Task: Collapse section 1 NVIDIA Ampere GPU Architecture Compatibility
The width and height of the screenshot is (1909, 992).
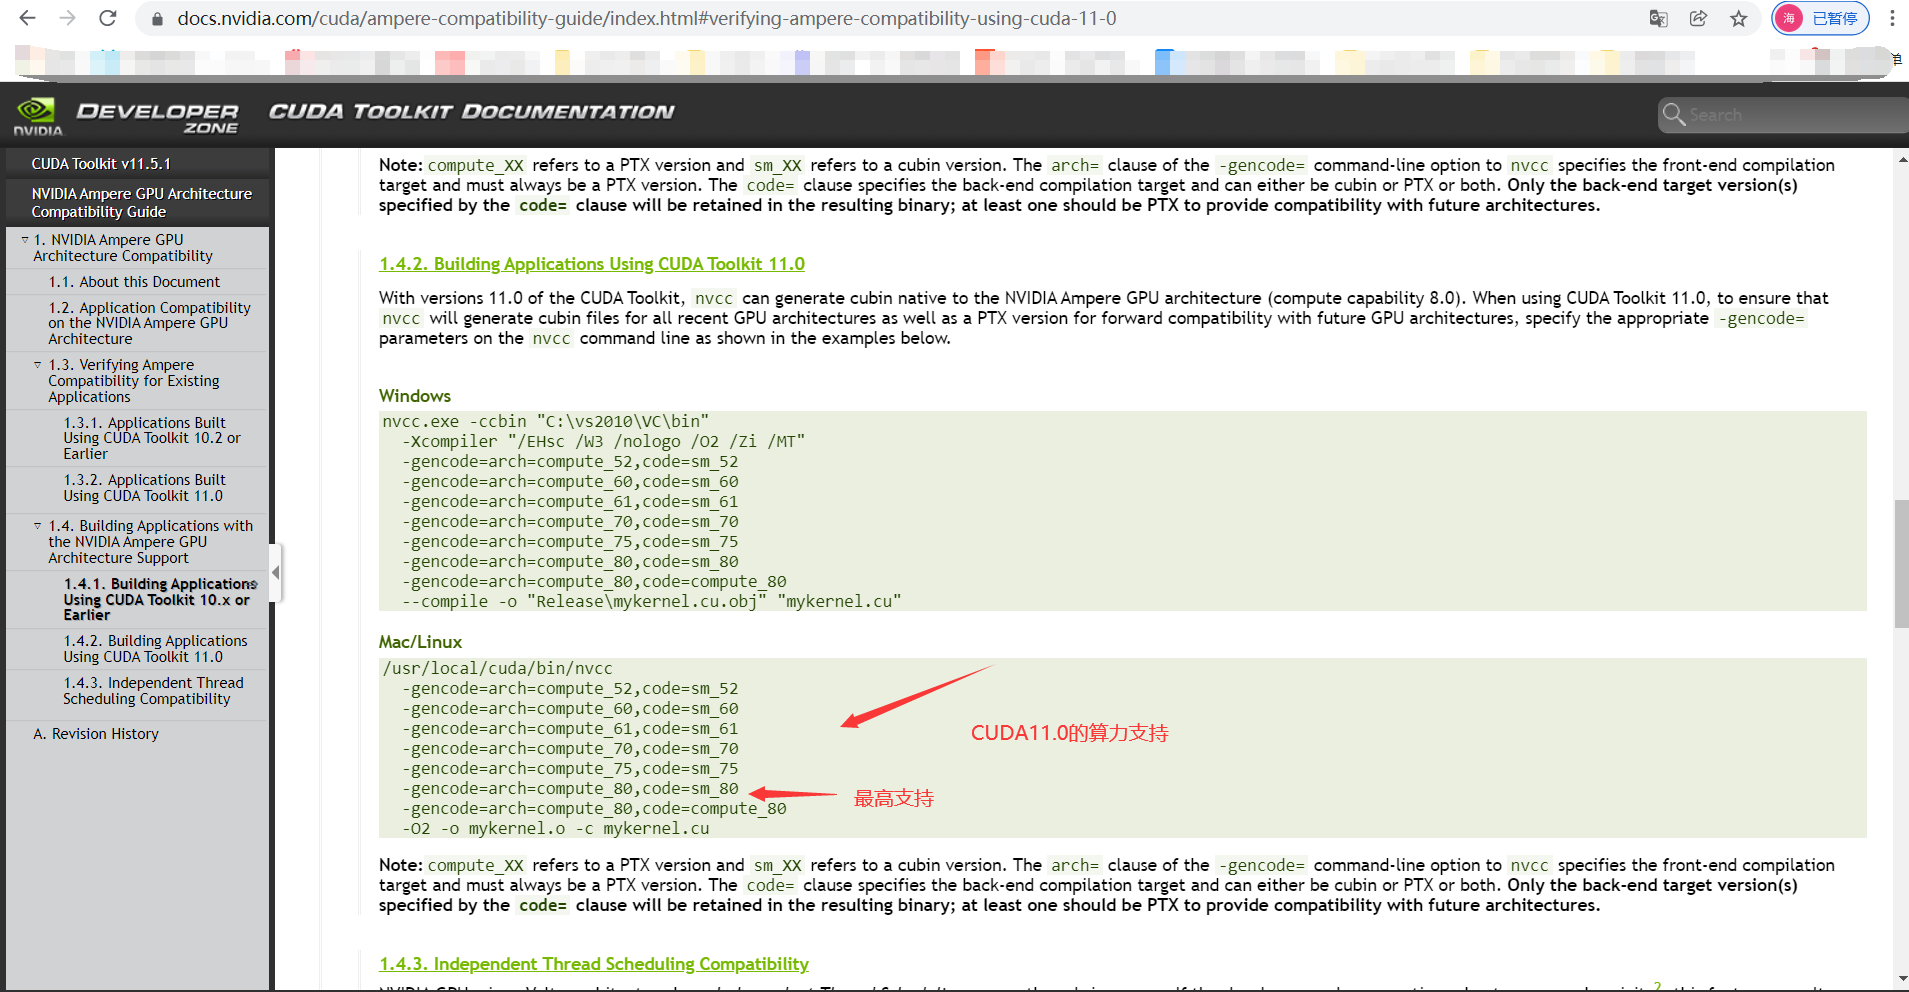Action: pyautogui.click(x=24, y=239)
